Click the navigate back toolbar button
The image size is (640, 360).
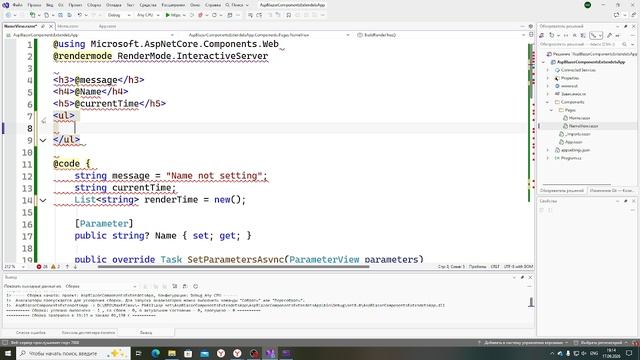pyautogui.click(x=8, y=15)
